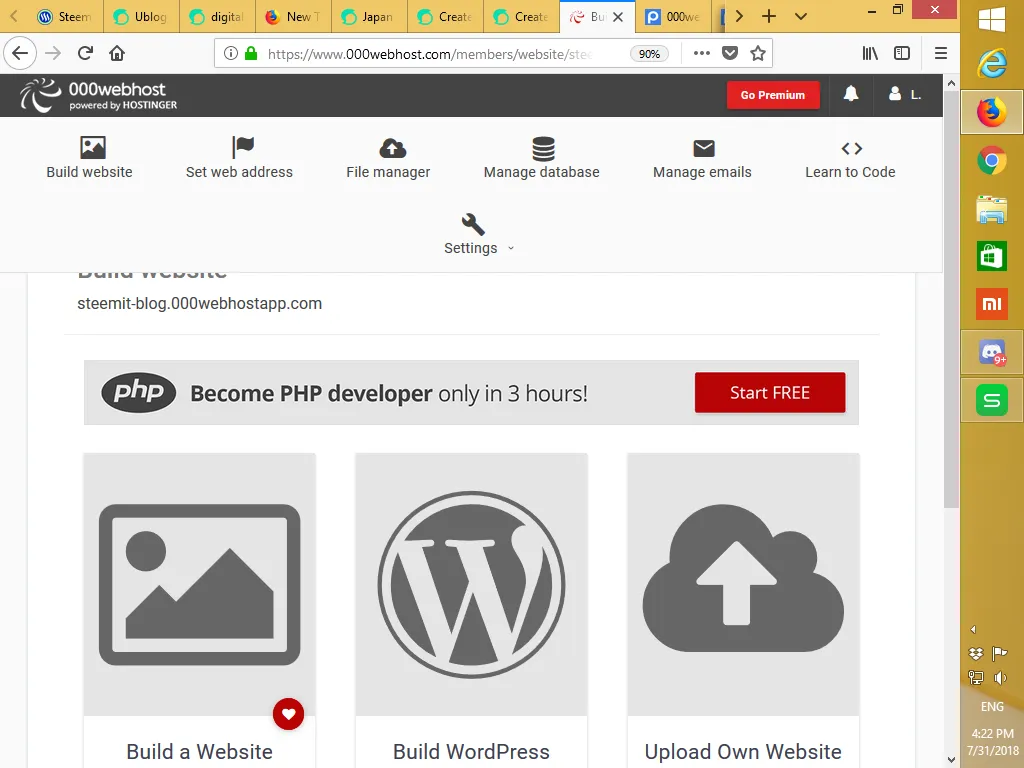Open the Set web address flag icon
1024x768 pixels.
tap(242, 147)
